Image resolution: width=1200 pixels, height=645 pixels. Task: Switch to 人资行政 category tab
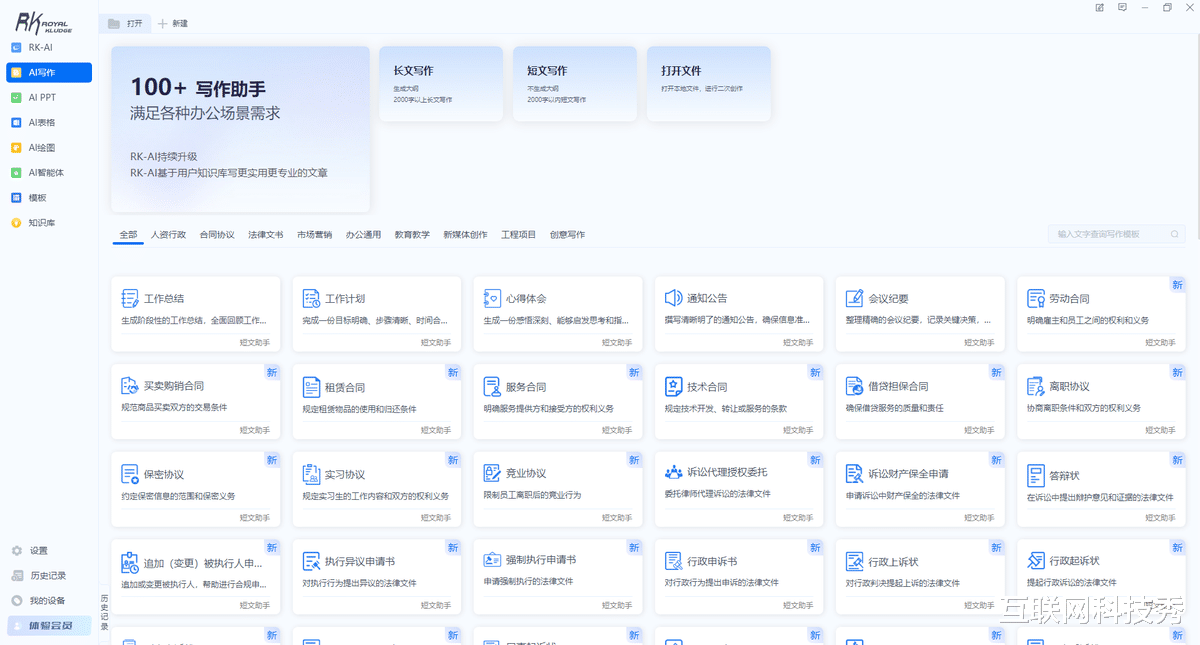tap(168, 235)
